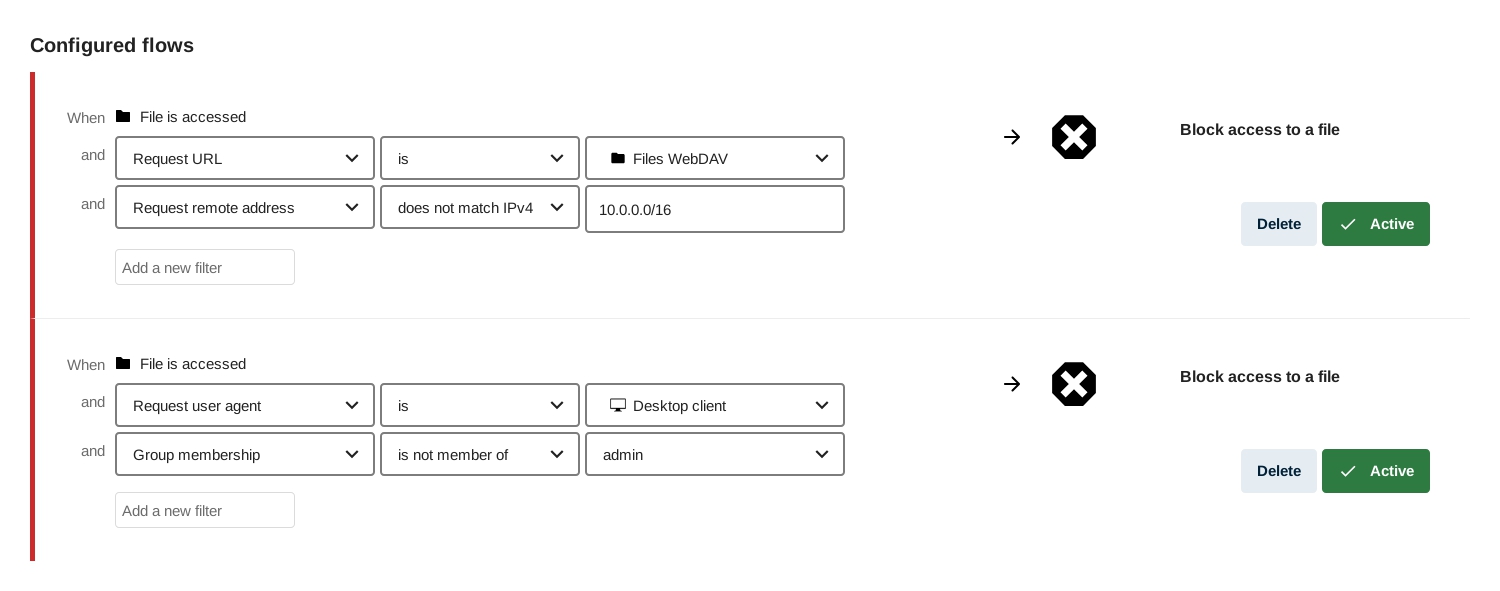Open the Group membership dropdown
The height and width of the screenshot is (591, 1500).
245,454
